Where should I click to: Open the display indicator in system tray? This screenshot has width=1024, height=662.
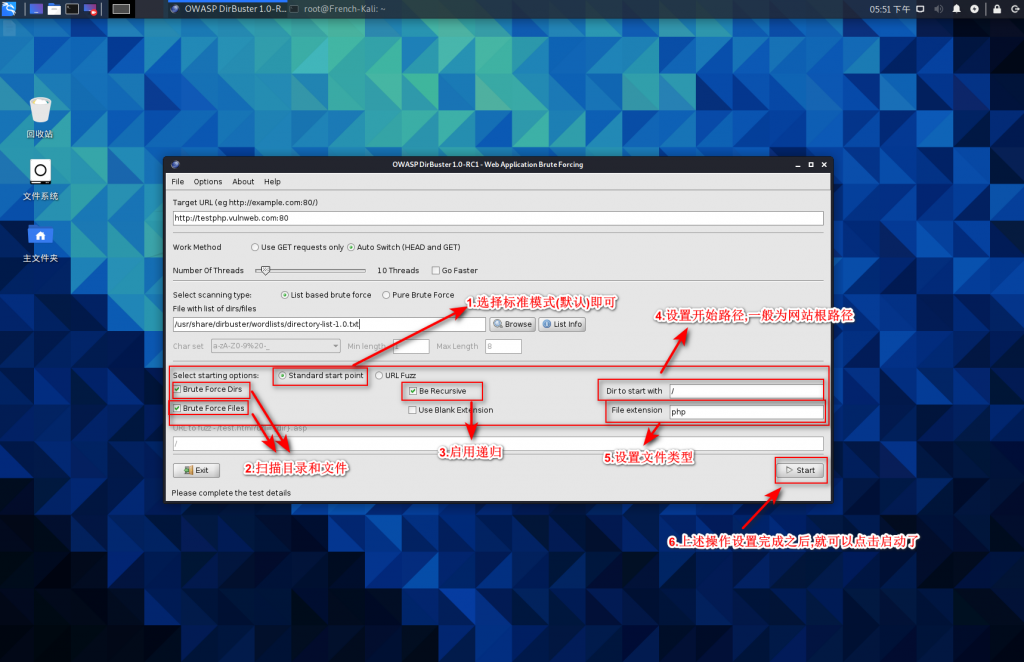coord(920,9)
